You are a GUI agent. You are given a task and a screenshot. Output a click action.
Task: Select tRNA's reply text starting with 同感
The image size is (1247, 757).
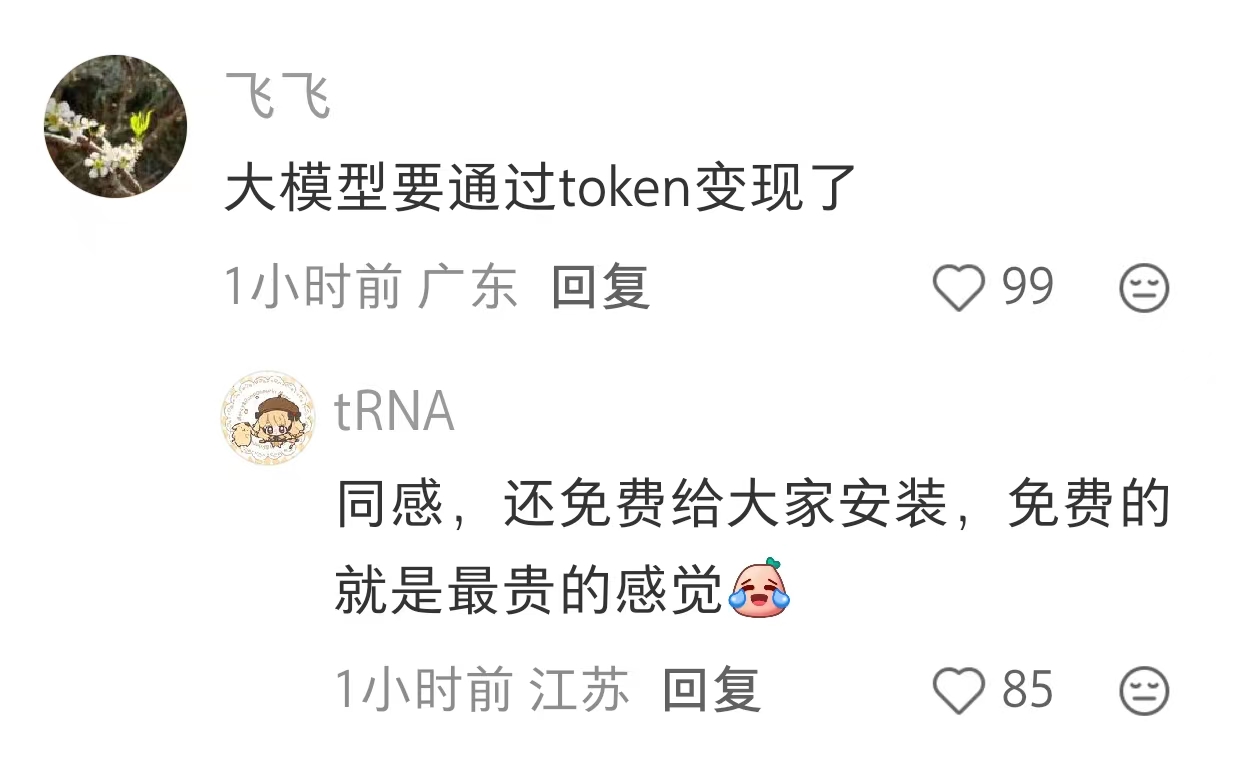tap(752, 549)
